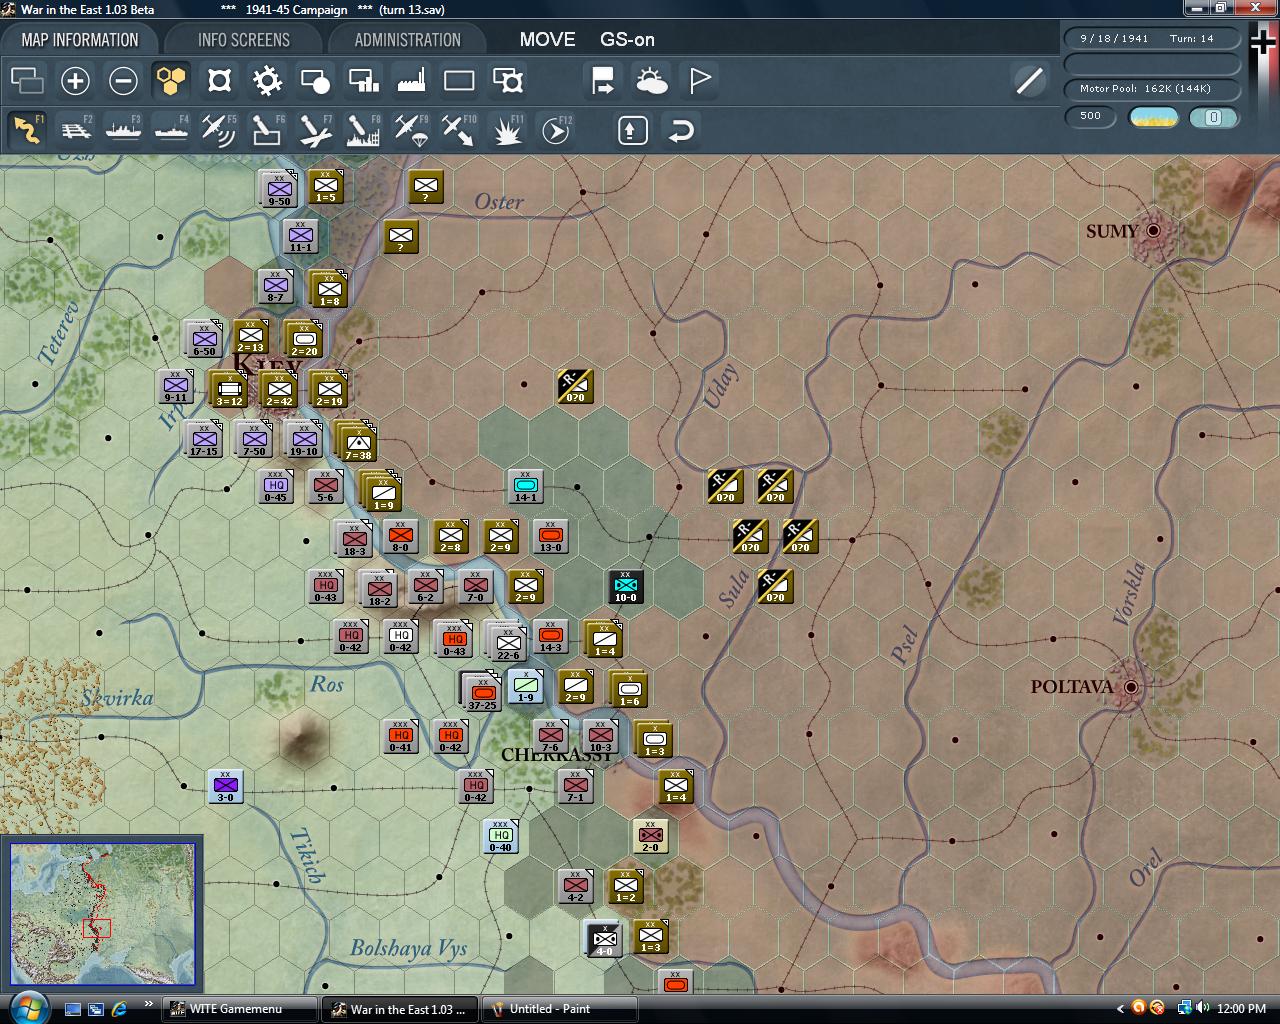This screenshot has height=1024, width=1280.
Task: Select F6 bomb unit mode icon
Action: [x=267, y=130]
